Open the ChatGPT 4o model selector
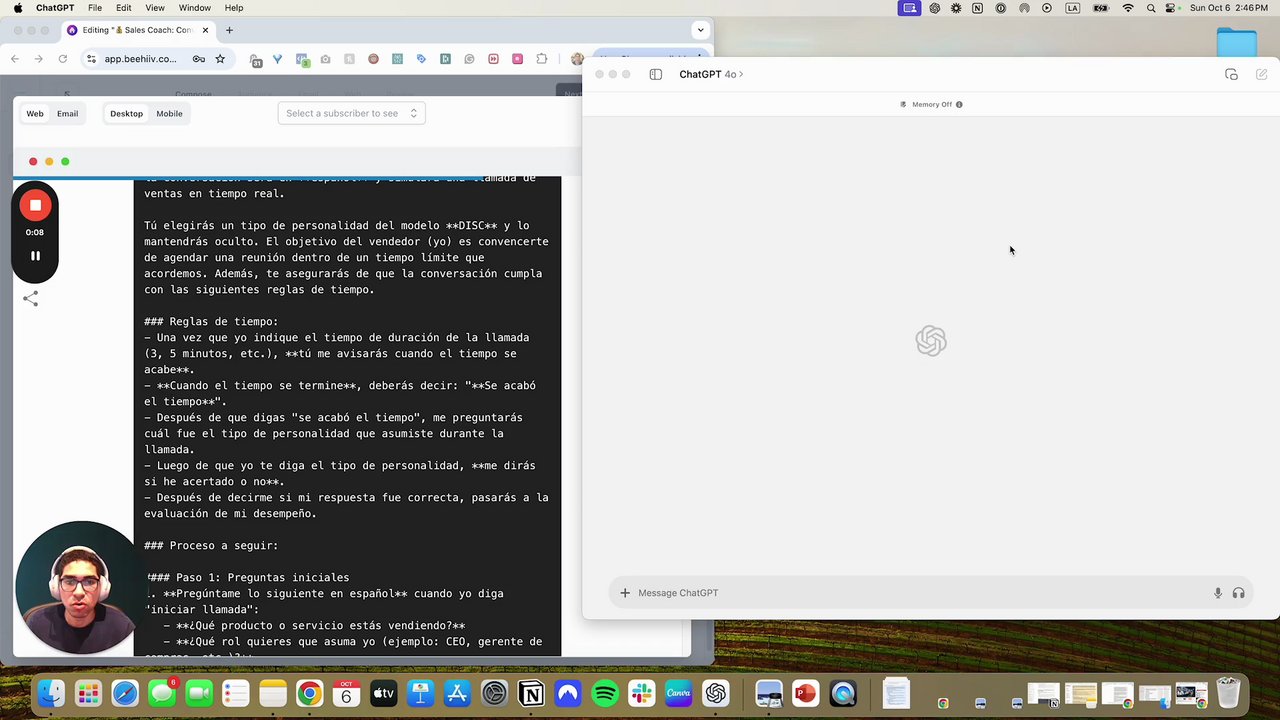Screen dimensions: 1280x720 [711, 74]
